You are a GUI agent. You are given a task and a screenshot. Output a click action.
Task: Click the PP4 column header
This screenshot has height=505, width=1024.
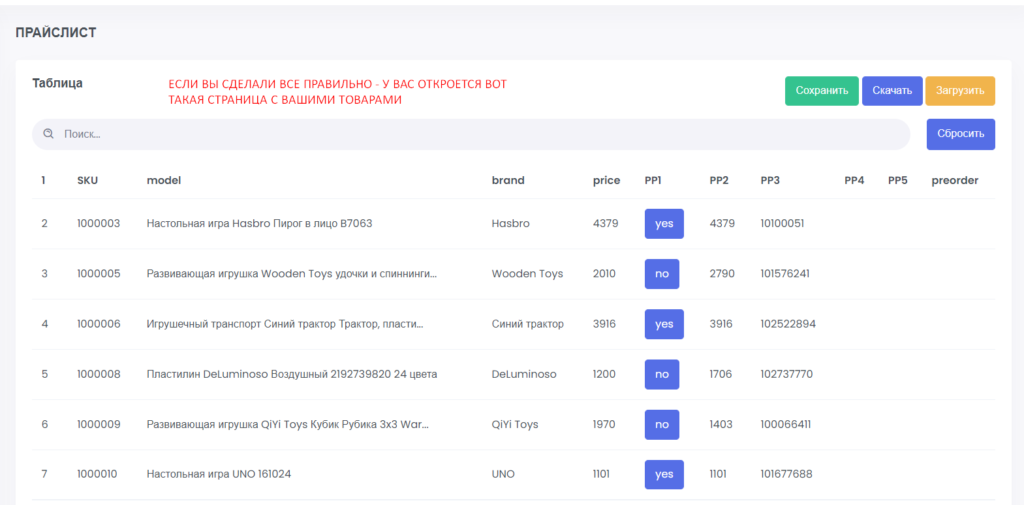854,181
